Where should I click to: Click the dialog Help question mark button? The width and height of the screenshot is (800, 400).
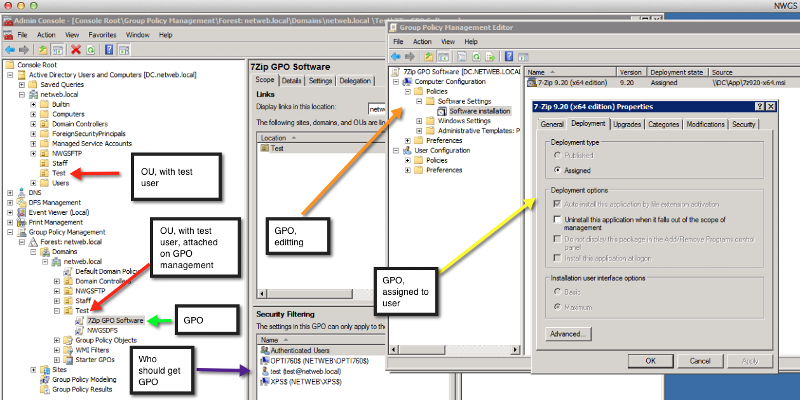(x=760, y=106)
